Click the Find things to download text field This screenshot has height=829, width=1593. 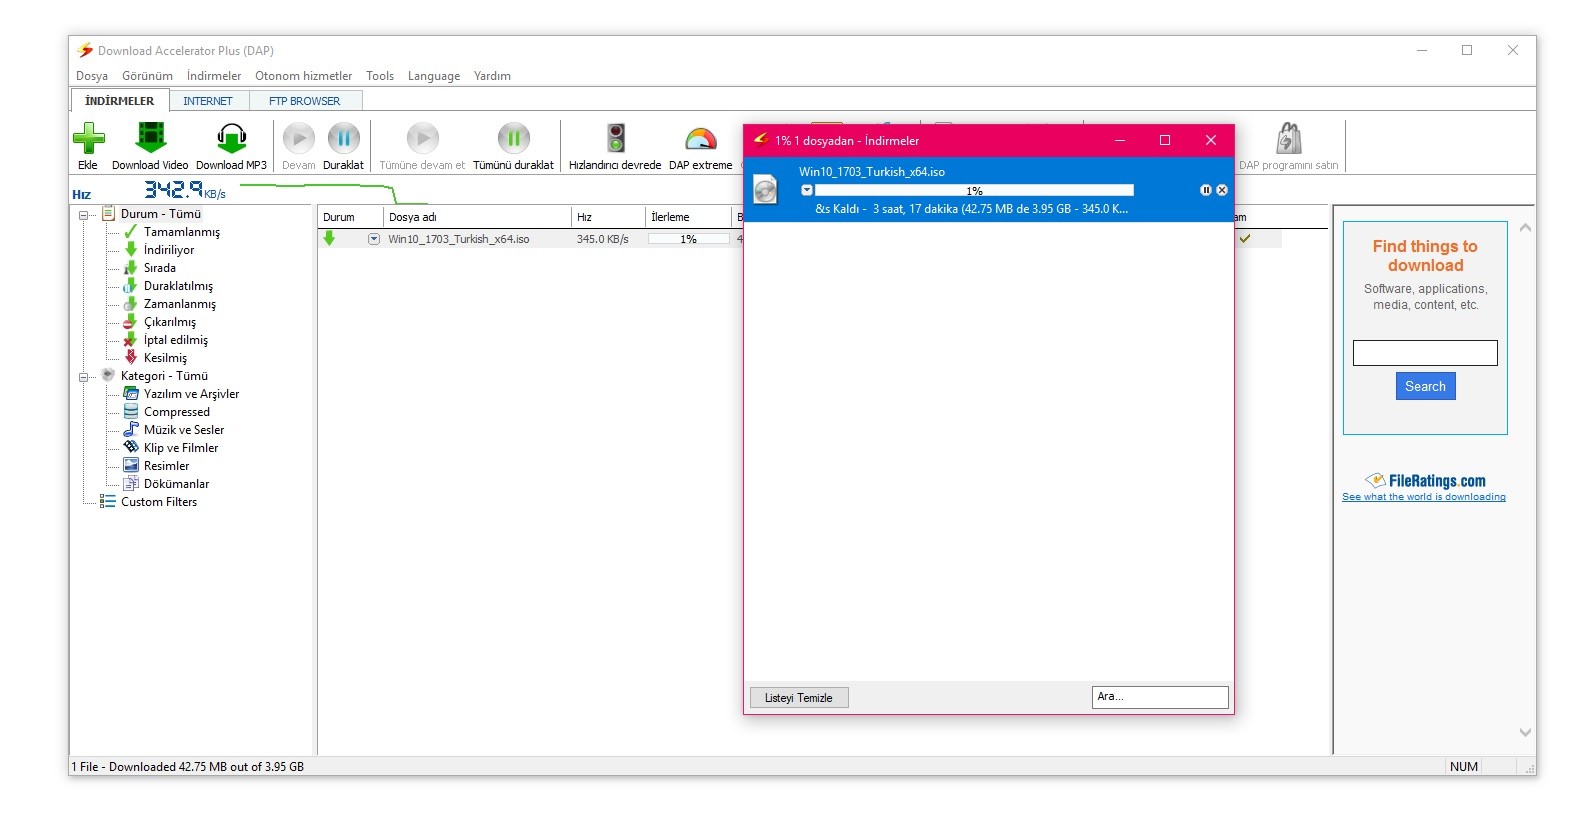1425,353
